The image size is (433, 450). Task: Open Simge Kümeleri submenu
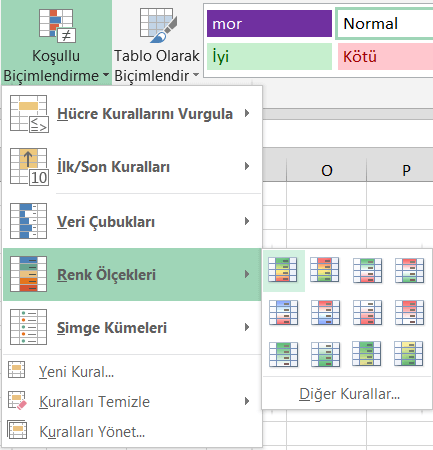(132, 327)
